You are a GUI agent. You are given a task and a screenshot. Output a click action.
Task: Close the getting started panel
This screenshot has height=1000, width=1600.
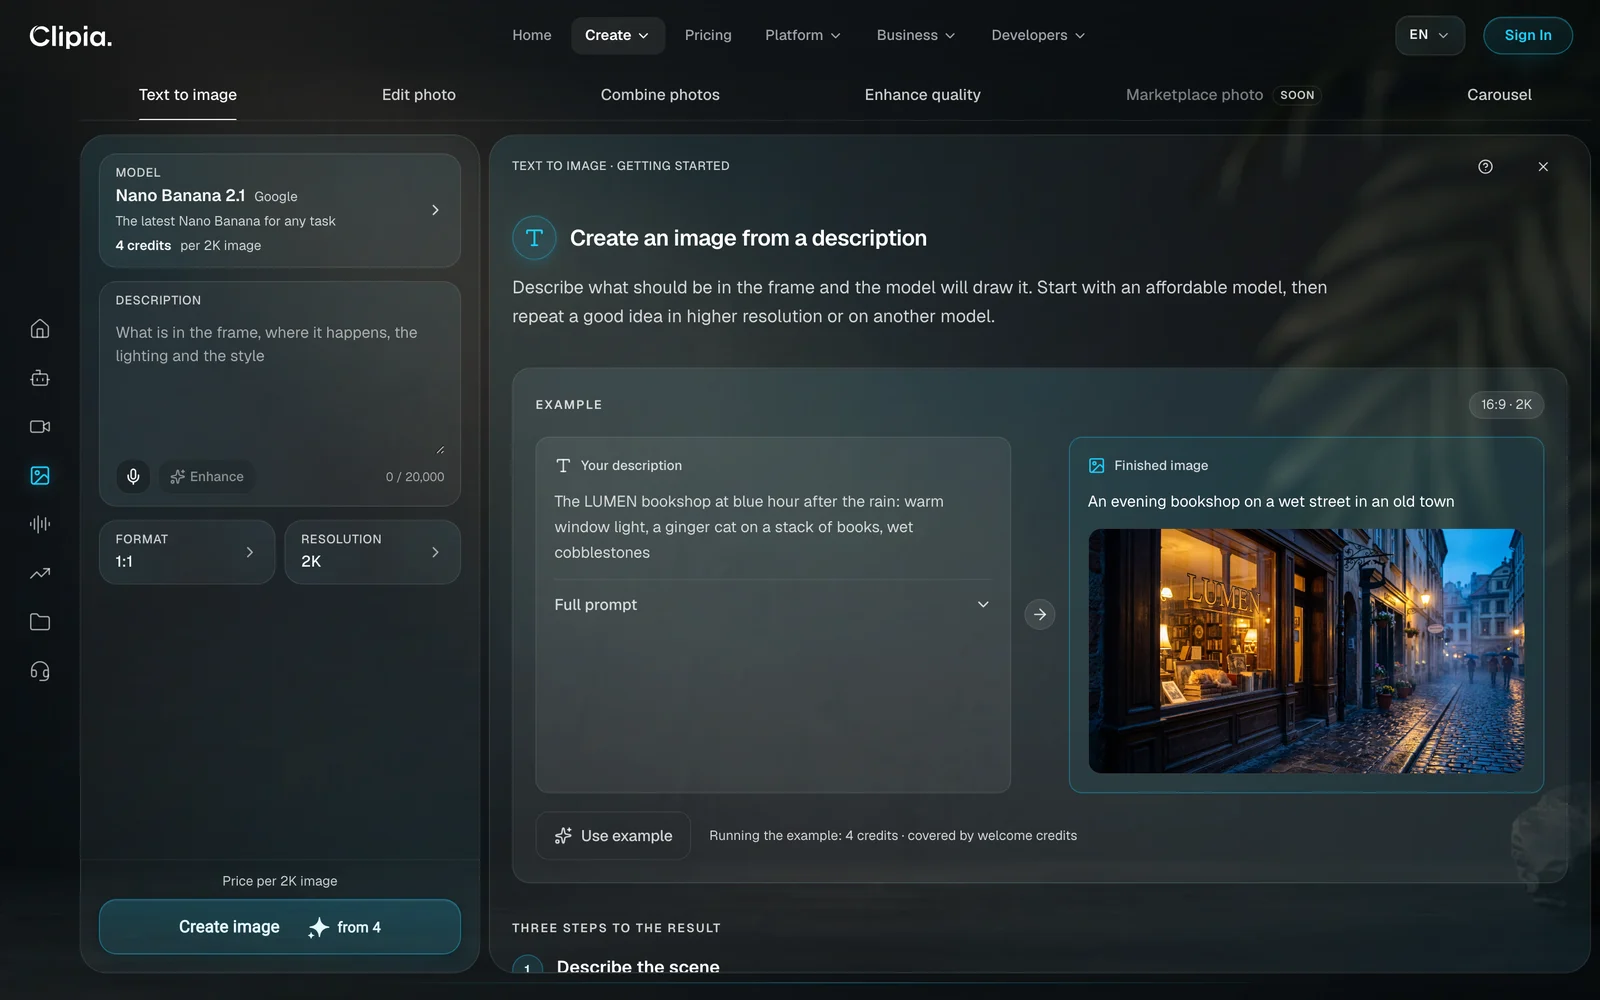(1543, 167)
